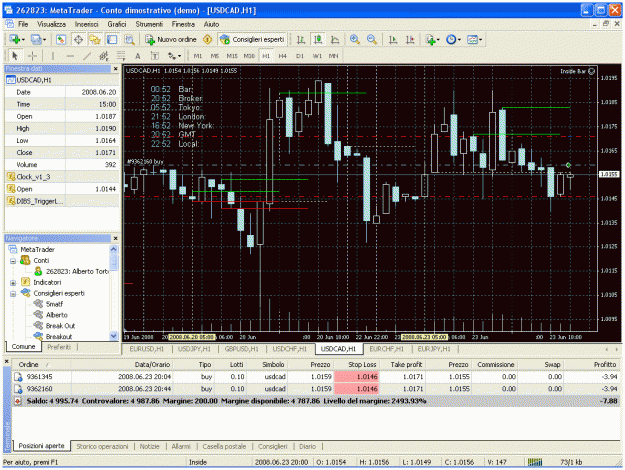This screenshot has width=625, height=470.
Task: Open the Visualizza menu
Action: coord(51,24)
